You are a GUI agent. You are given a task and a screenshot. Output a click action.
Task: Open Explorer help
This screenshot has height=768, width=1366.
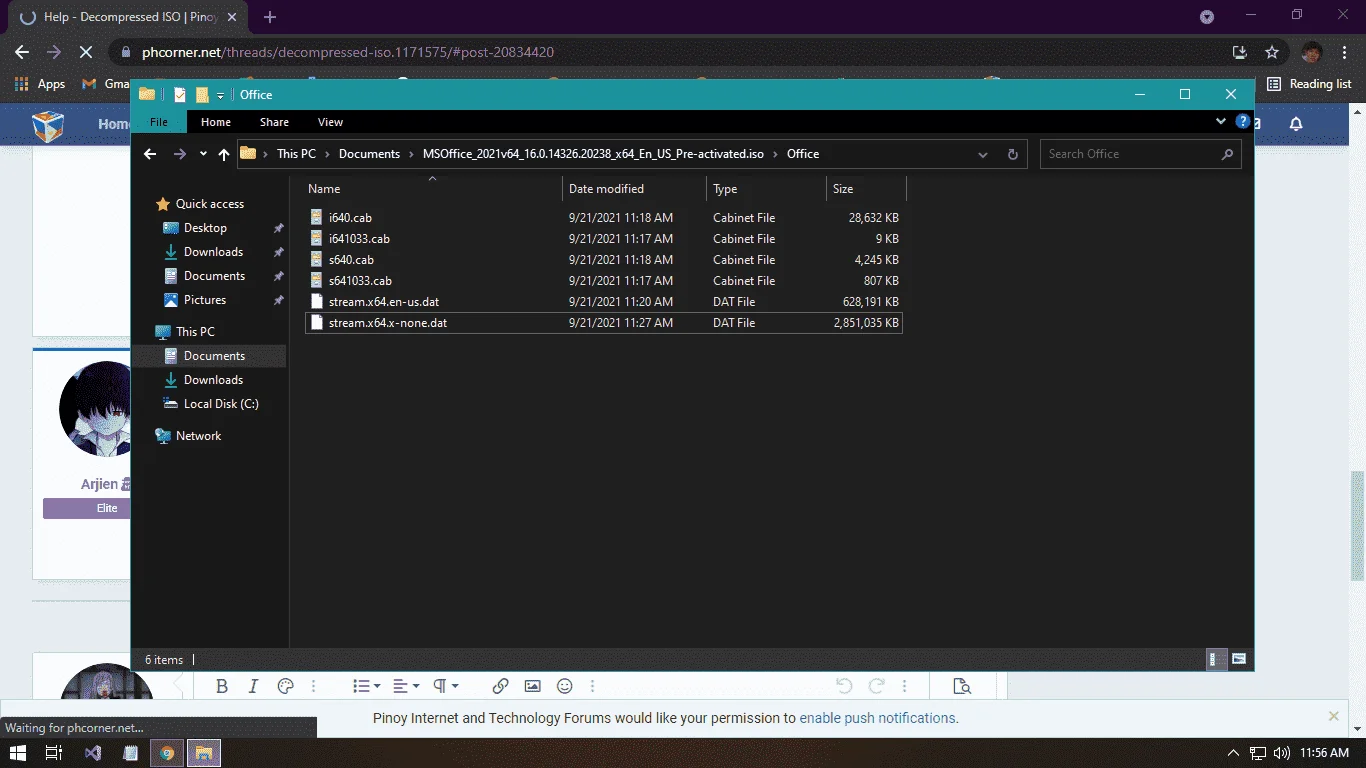point(1243,122)
